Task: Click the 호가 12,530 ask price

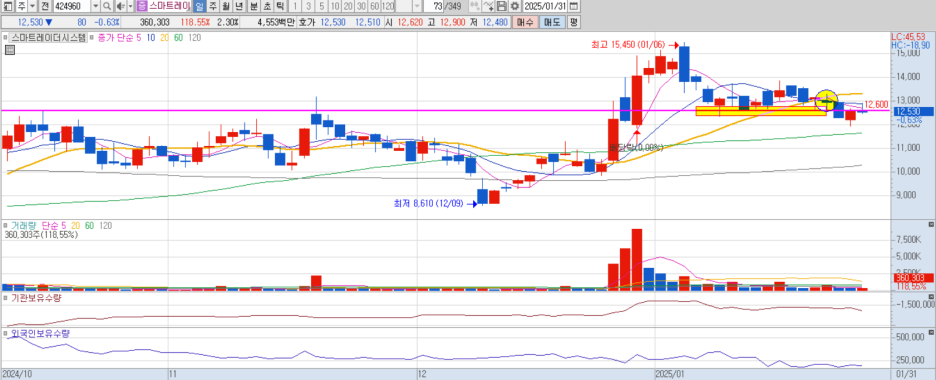Action: pyautogui.click(x=332, y=22)
